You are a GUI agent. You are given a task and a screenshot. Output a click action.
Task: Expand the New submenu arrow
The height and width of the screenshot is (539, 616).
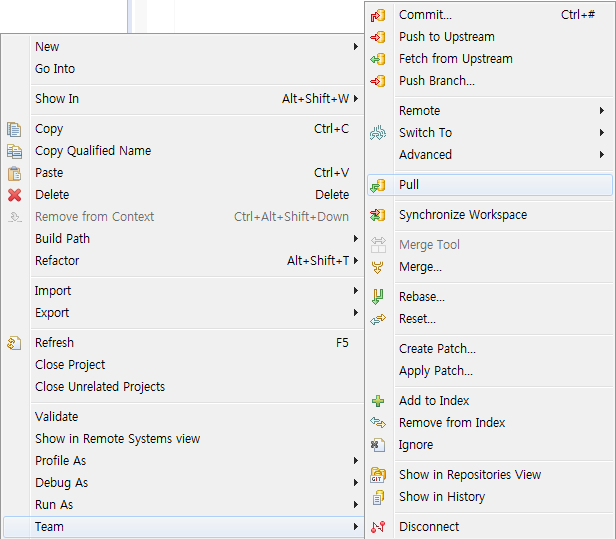356,47
